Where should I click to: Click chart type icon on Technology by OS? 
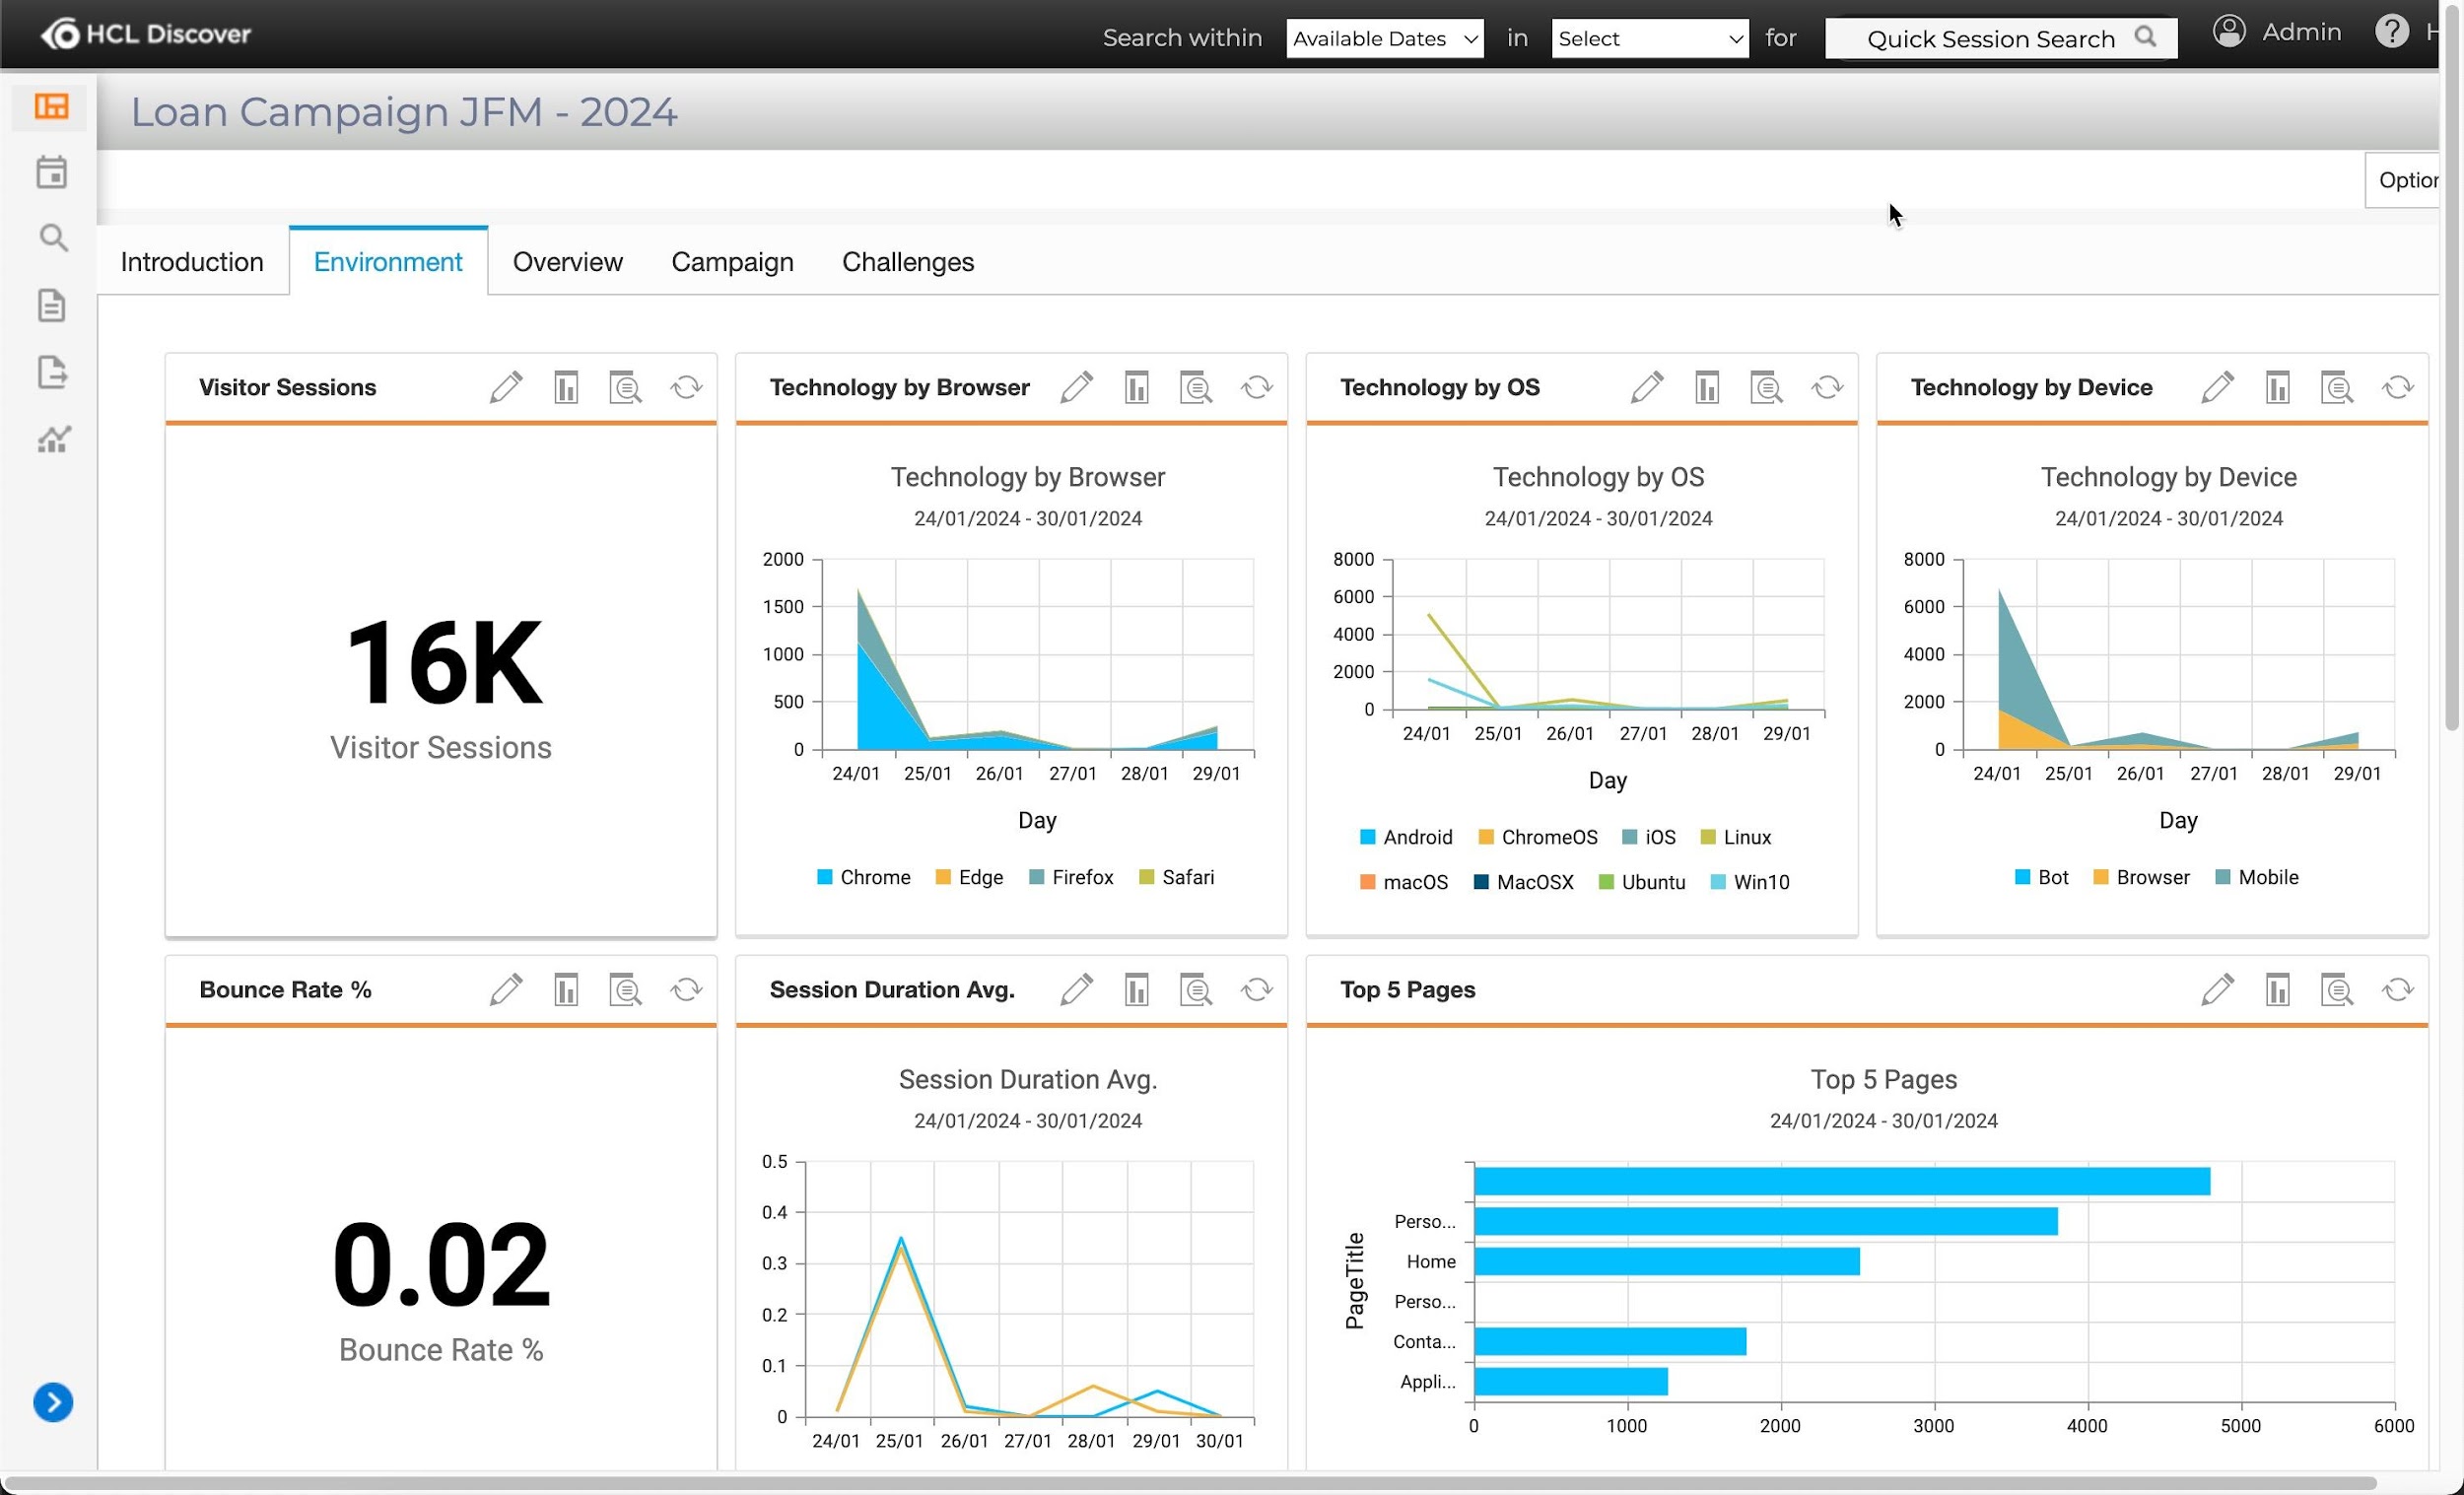click(1707, 387)
